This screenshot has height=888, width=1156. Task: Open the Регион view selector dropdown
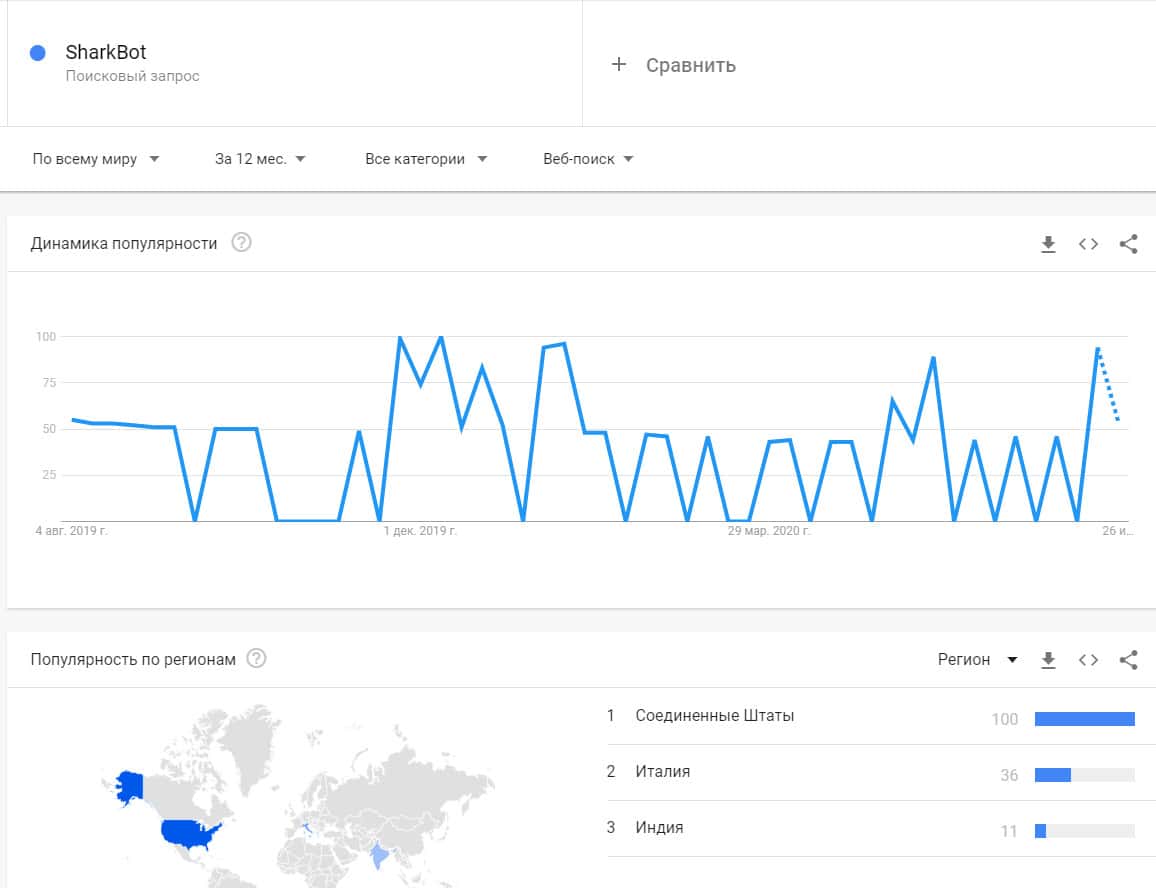coord(977,660)
